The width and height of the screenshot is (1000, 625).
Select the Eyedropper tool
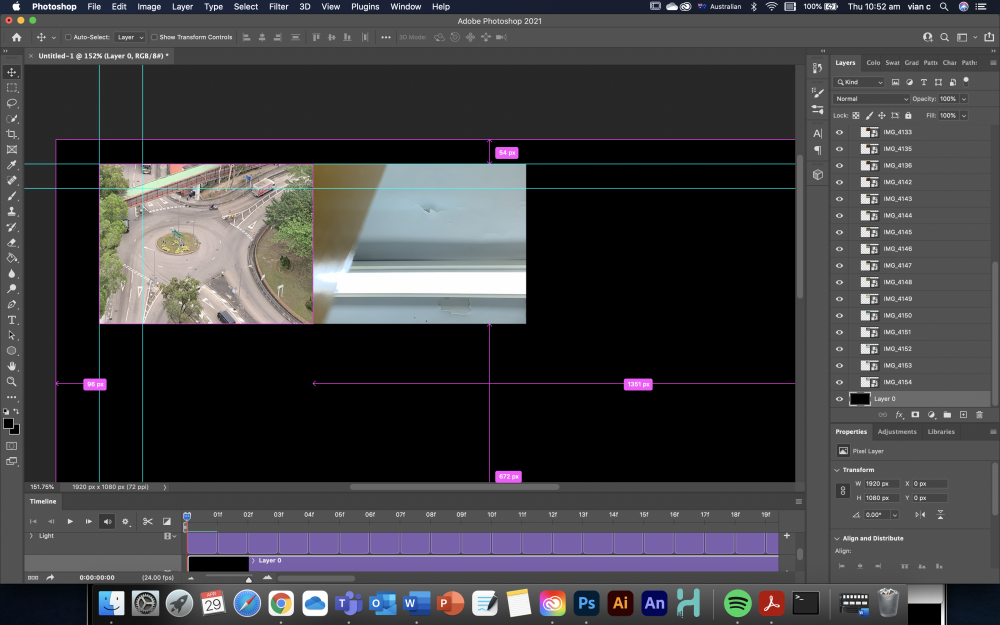[x=12, y=165]
